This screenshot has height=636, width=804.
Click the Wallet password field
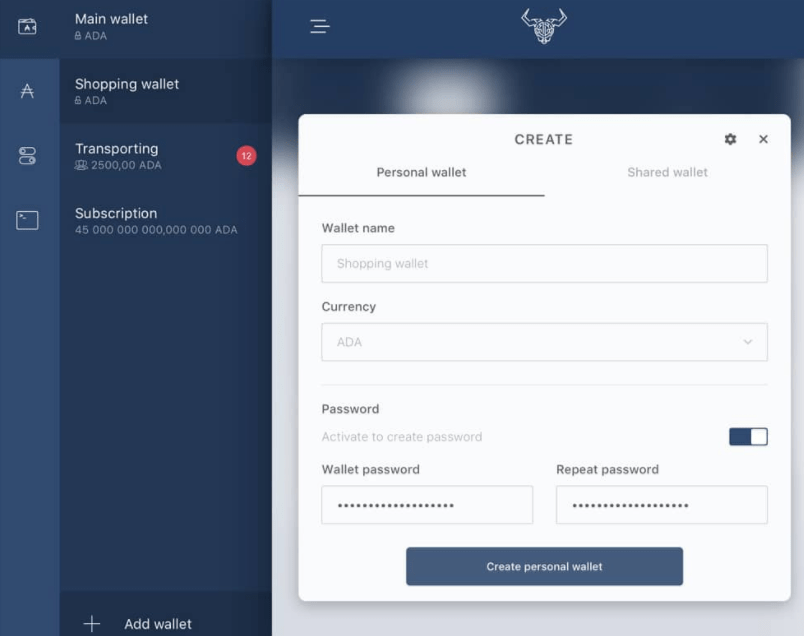(x=427, y=505)
